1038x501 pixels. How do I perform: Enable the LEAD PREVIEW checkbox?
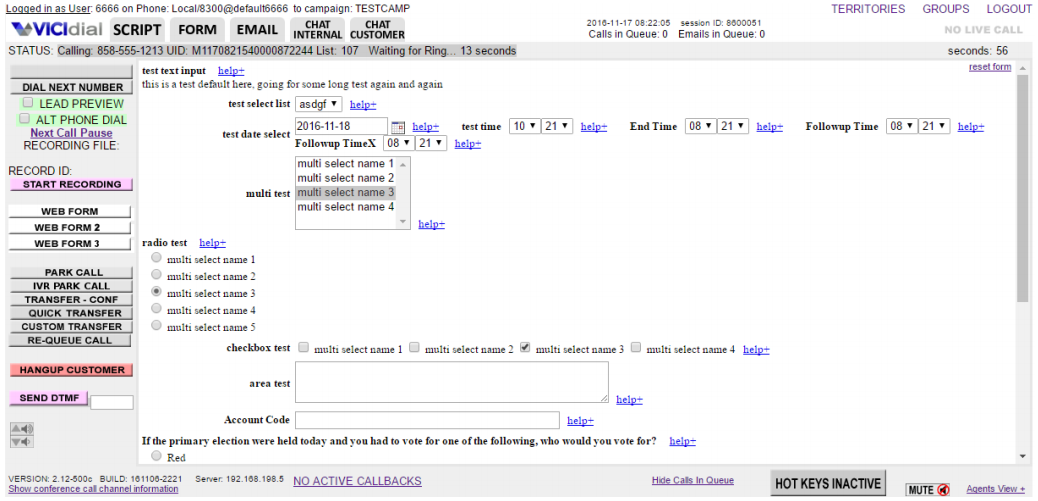coord(28,103)
